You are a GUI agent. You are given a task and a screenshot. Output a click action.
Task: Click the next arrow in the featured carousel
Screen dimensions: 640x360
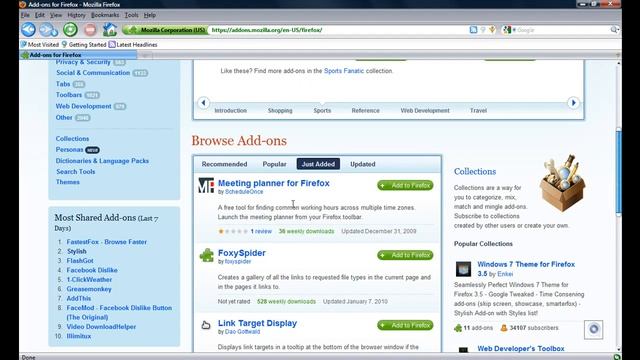[x=573, y=103]
